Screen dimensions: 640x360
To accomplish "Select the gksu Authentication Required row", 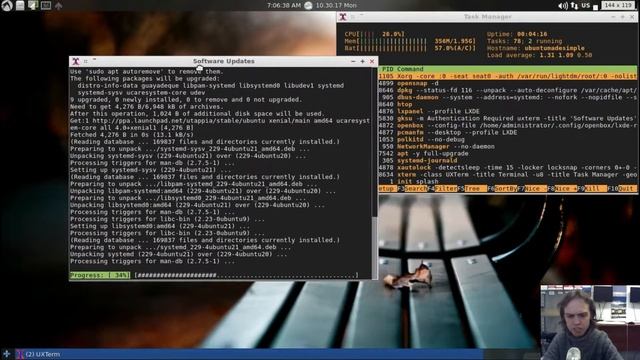I will pos(508,118).
